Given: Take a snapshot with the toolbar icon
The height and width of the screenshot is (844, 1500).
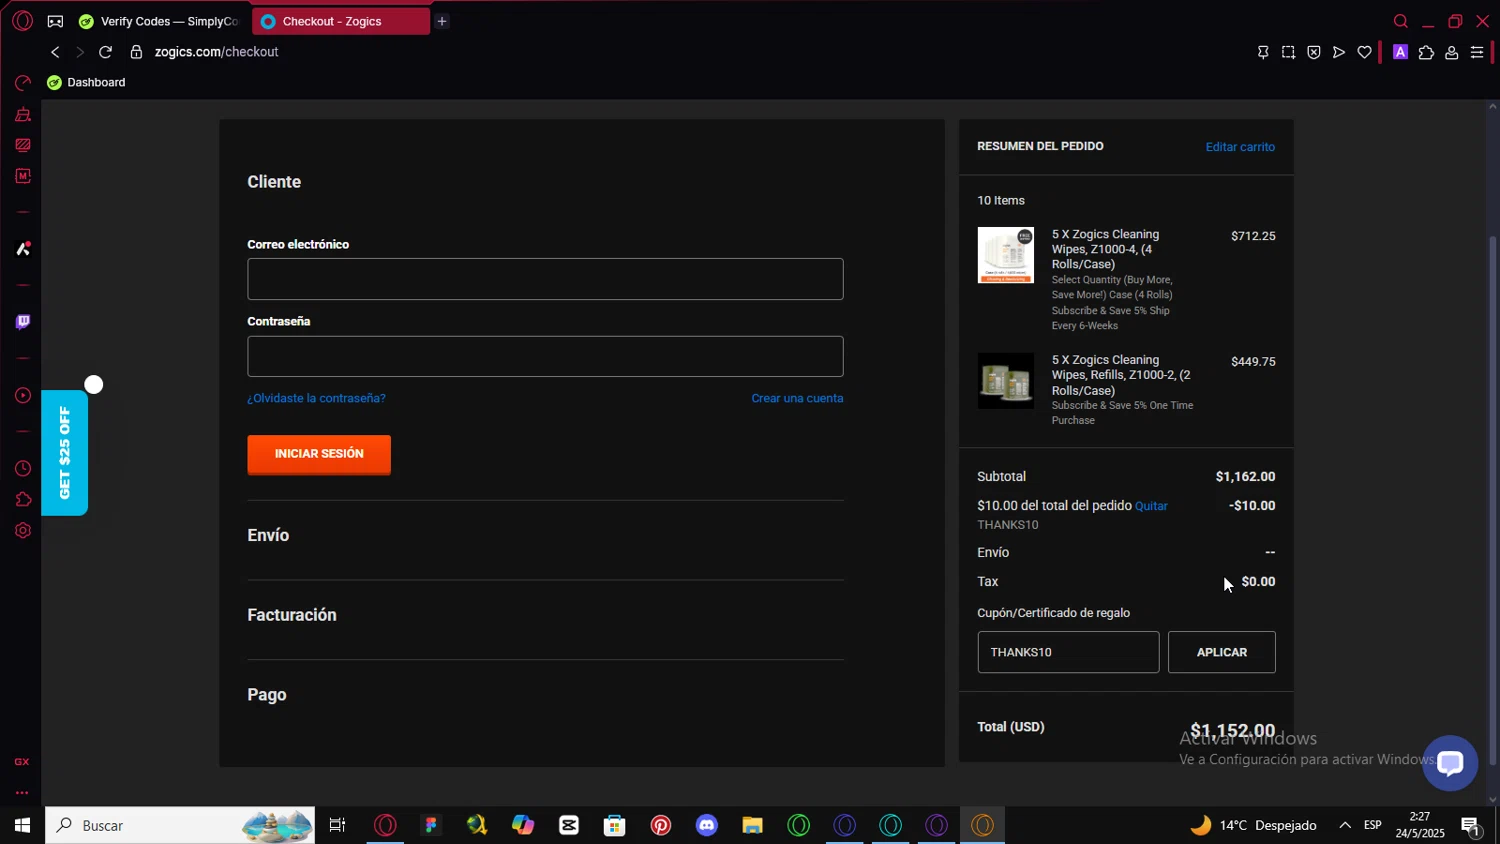Looking at the screenshot, I should 1288,52.
